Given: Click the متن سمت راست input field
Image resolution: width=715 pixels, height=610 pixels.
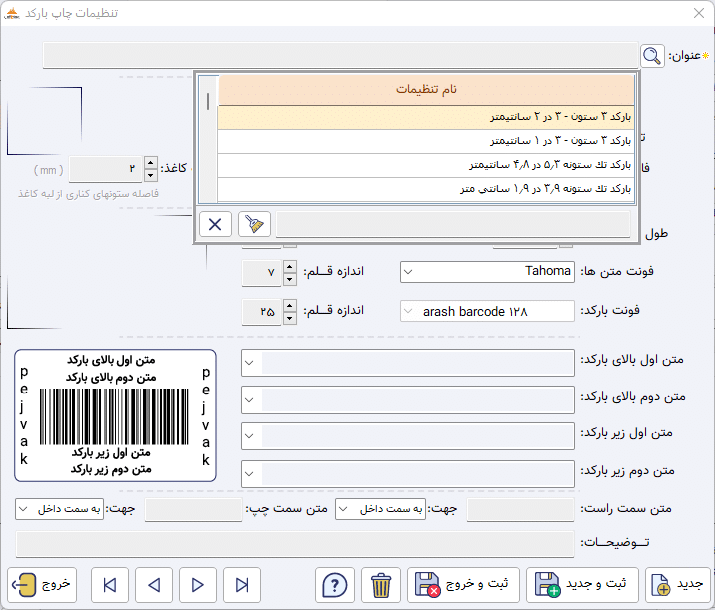Looking at the screenshot, I should coord(520,509).
